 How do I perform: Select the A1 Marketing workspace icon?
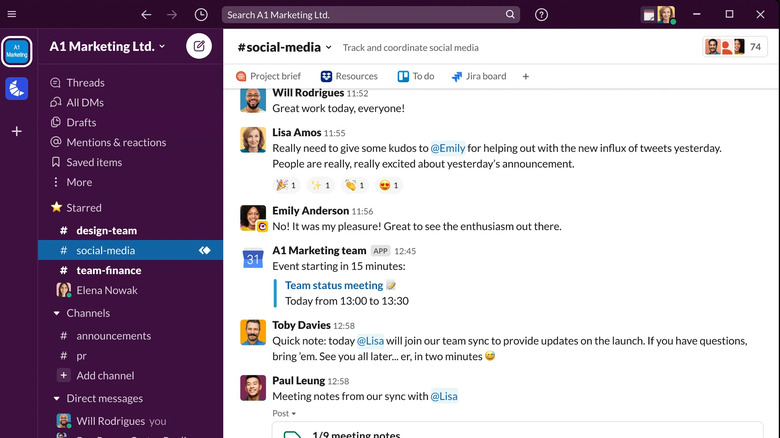pos(16,52)
